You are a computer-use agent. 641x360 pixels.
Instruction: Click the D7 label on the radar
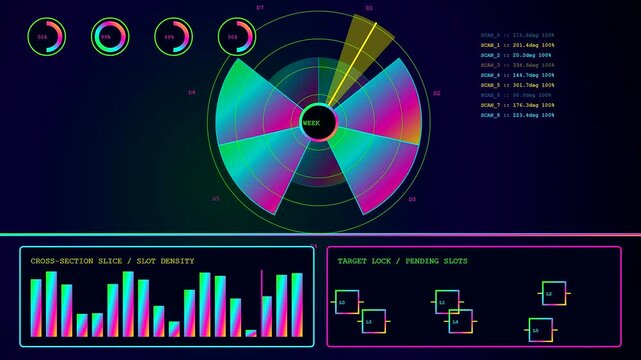[x=260, y=8]
